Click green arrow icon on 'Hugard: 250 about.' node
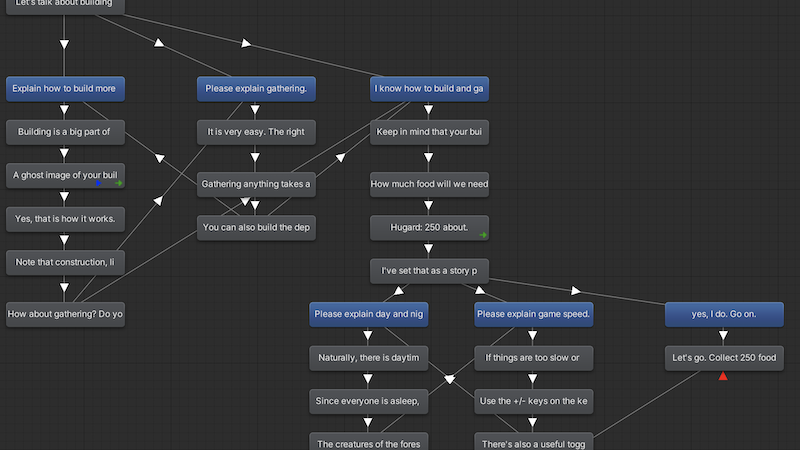 (484, 235)
